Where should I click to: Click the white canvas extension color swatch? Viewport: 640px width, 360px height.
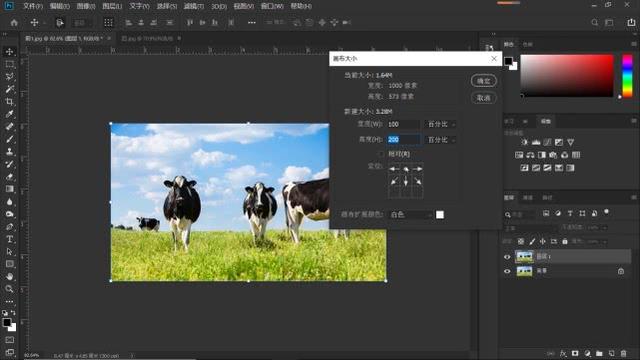[x=440, y=215]
